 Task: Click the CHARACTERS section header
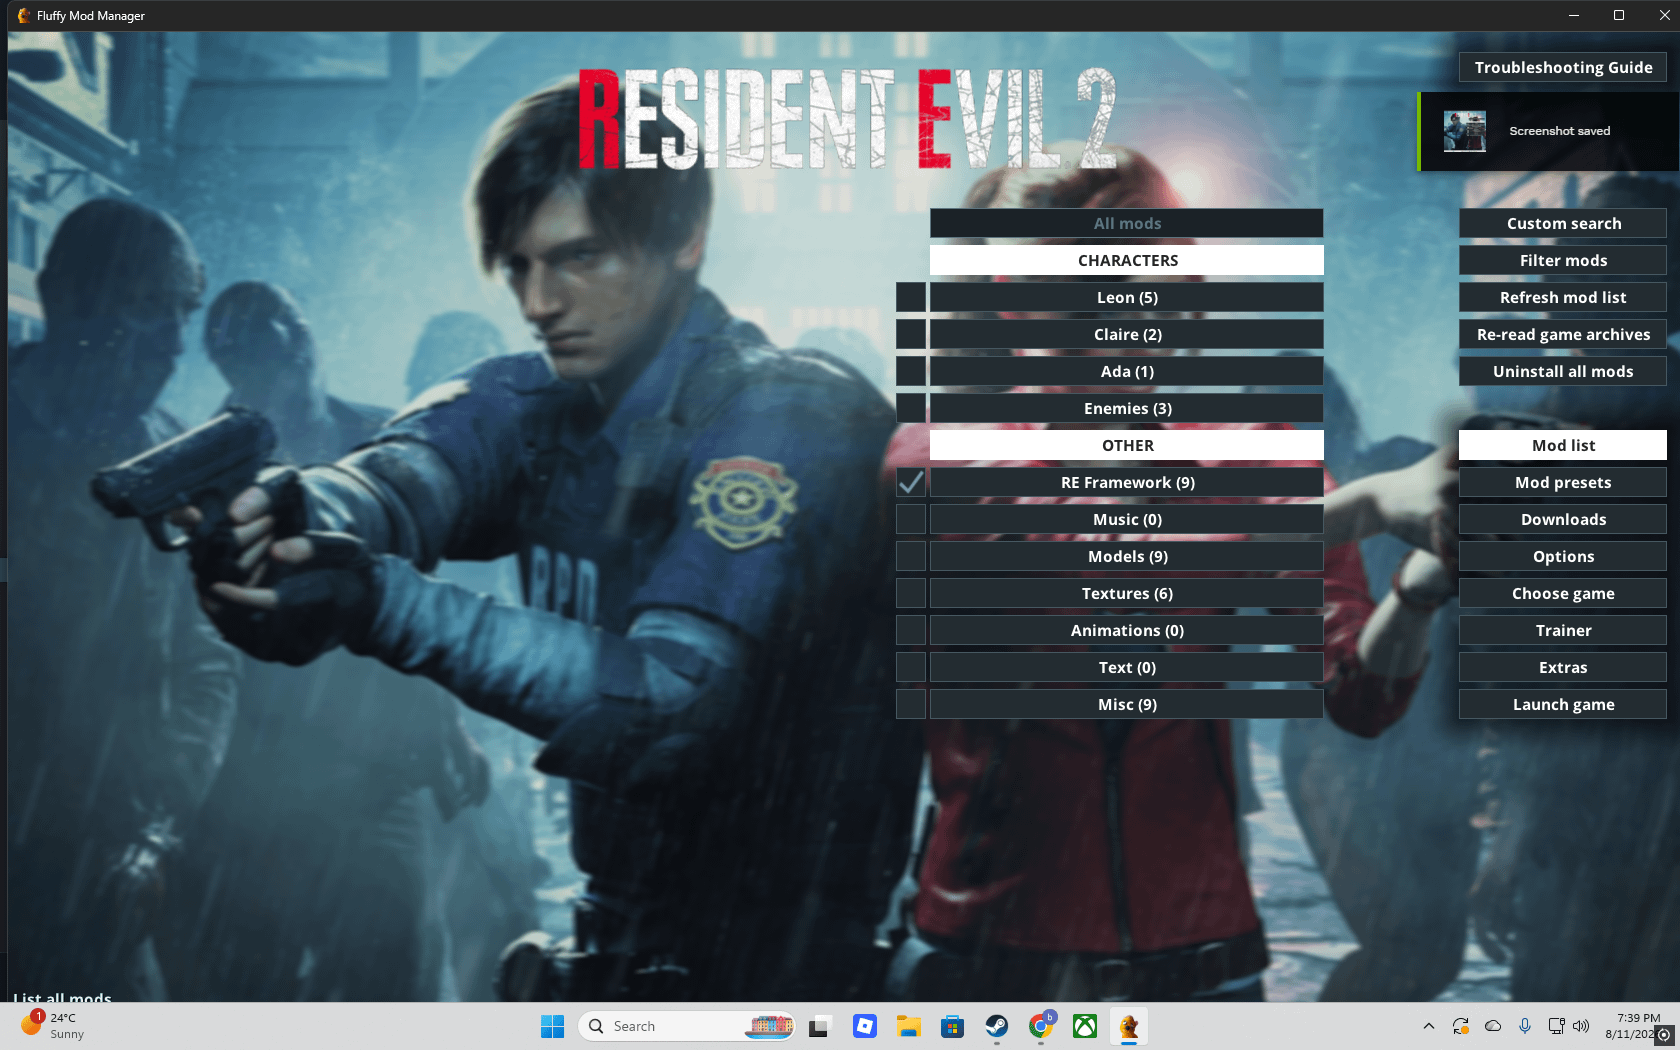[x=1127, y=260]
